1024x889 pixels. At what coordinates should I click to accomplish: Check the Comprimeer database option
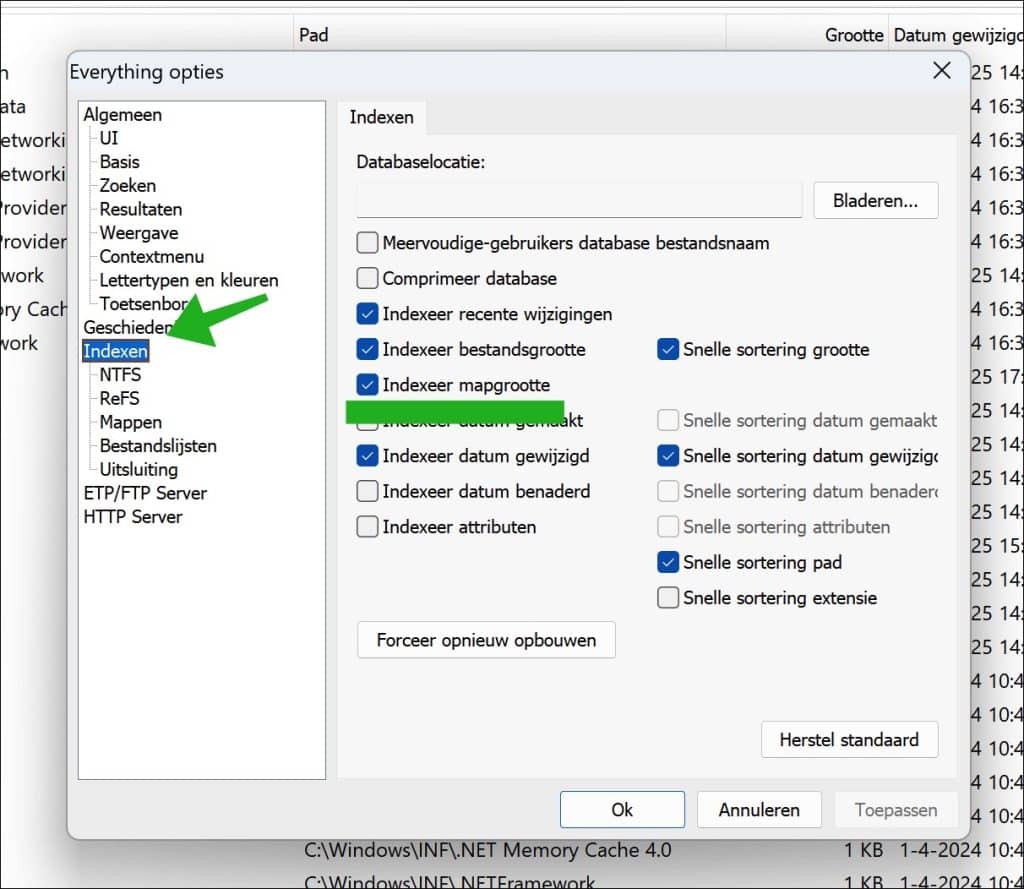[x=367, y=279]
